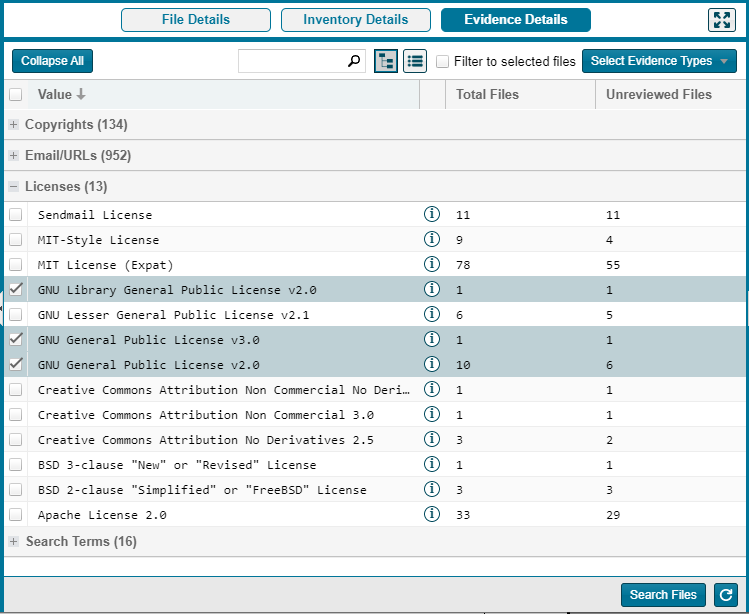Click the fullscreen expand icon

[x=721, y=20]
